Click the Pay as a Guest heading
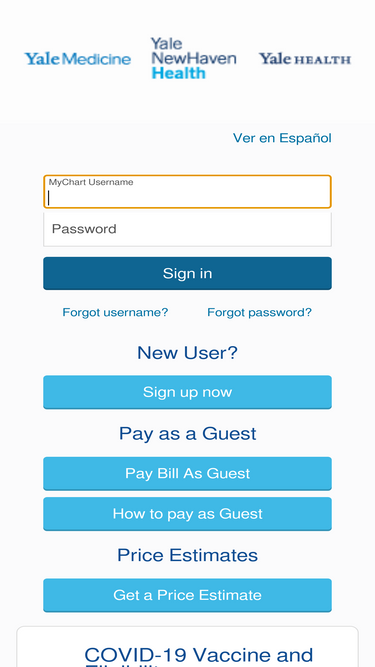Viewport: 375px width, 667px height. 188,434
